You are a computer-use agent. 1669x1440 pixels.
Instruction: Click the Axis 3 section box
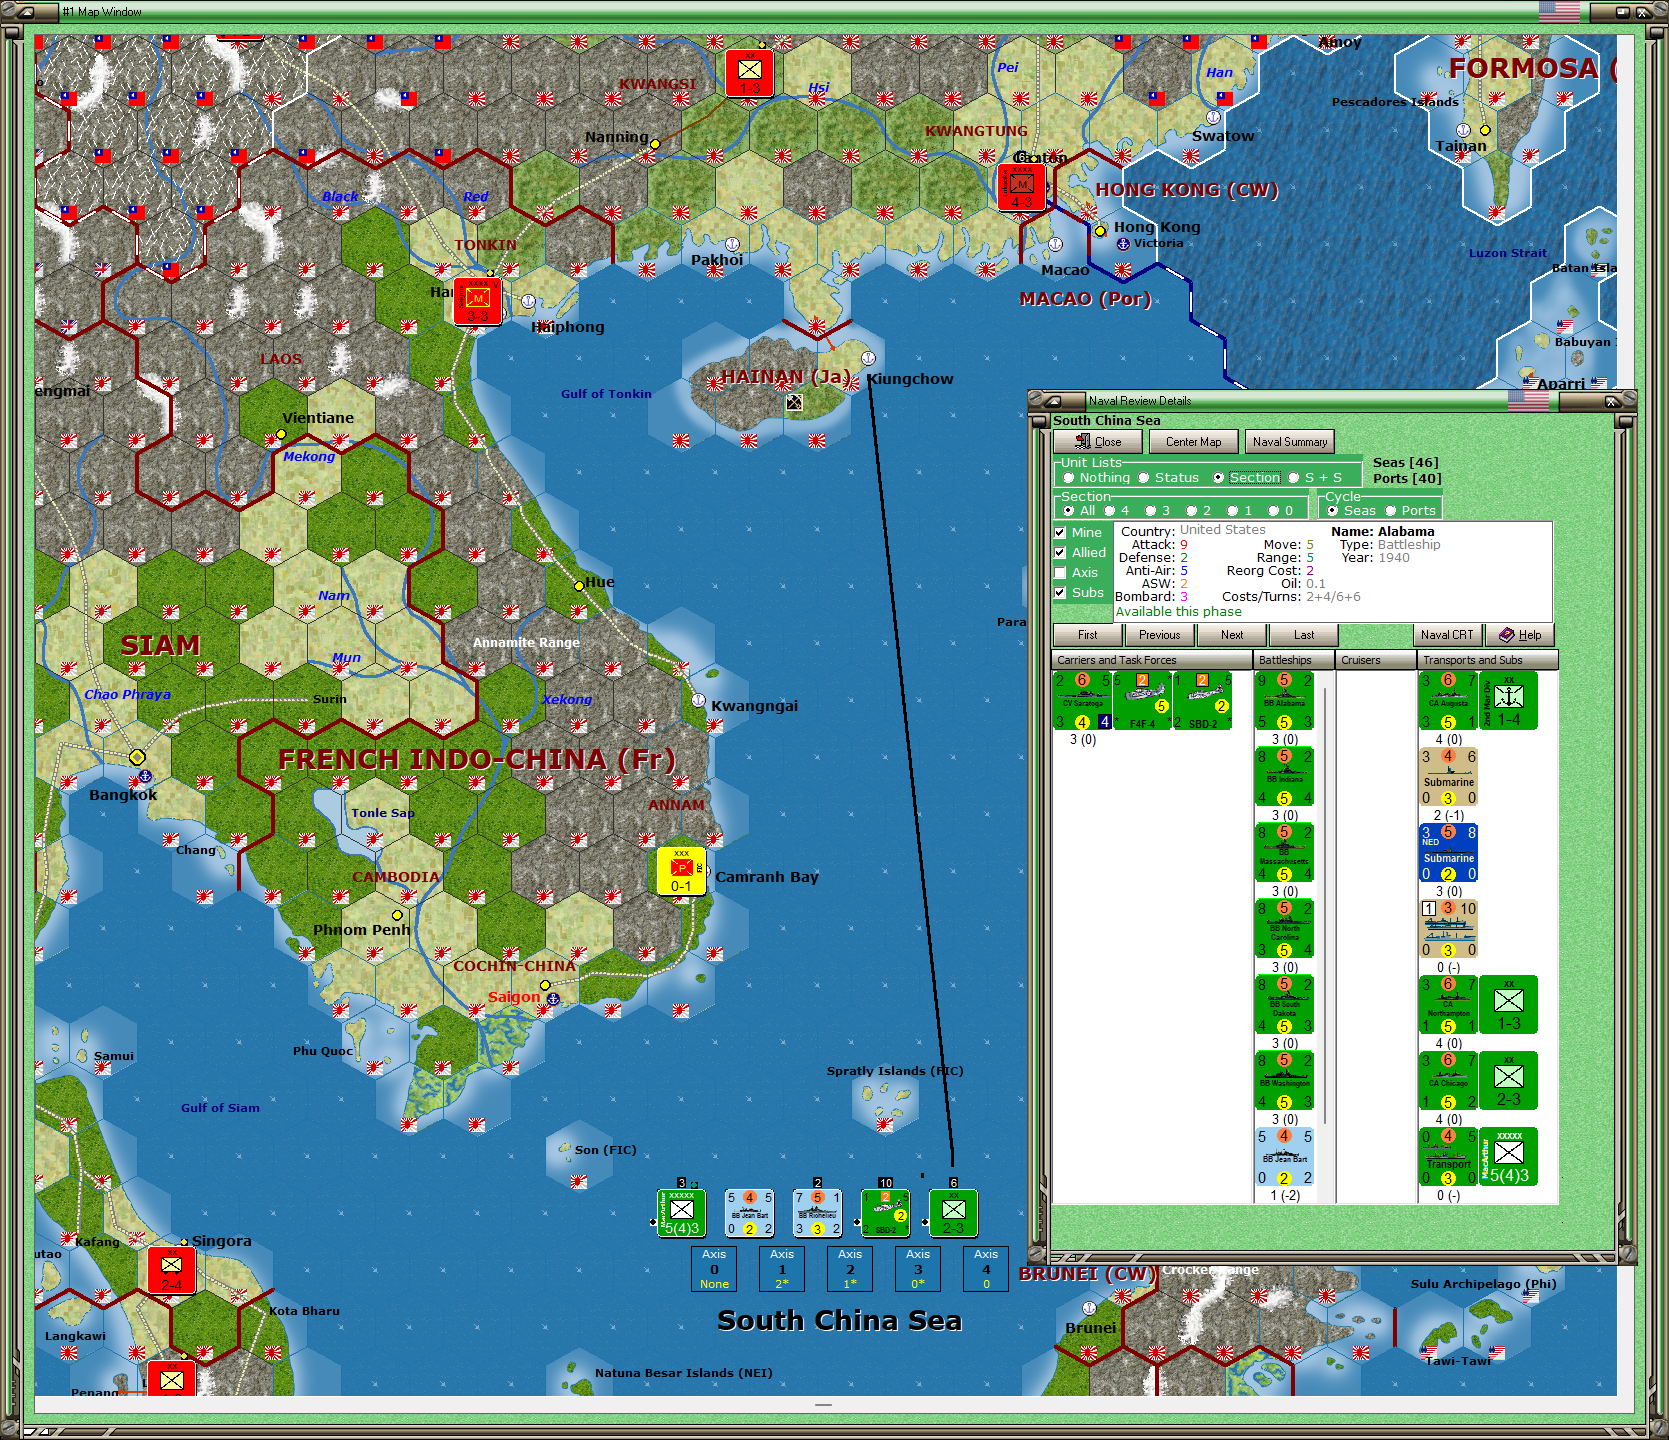click(x=918, y=1269)
